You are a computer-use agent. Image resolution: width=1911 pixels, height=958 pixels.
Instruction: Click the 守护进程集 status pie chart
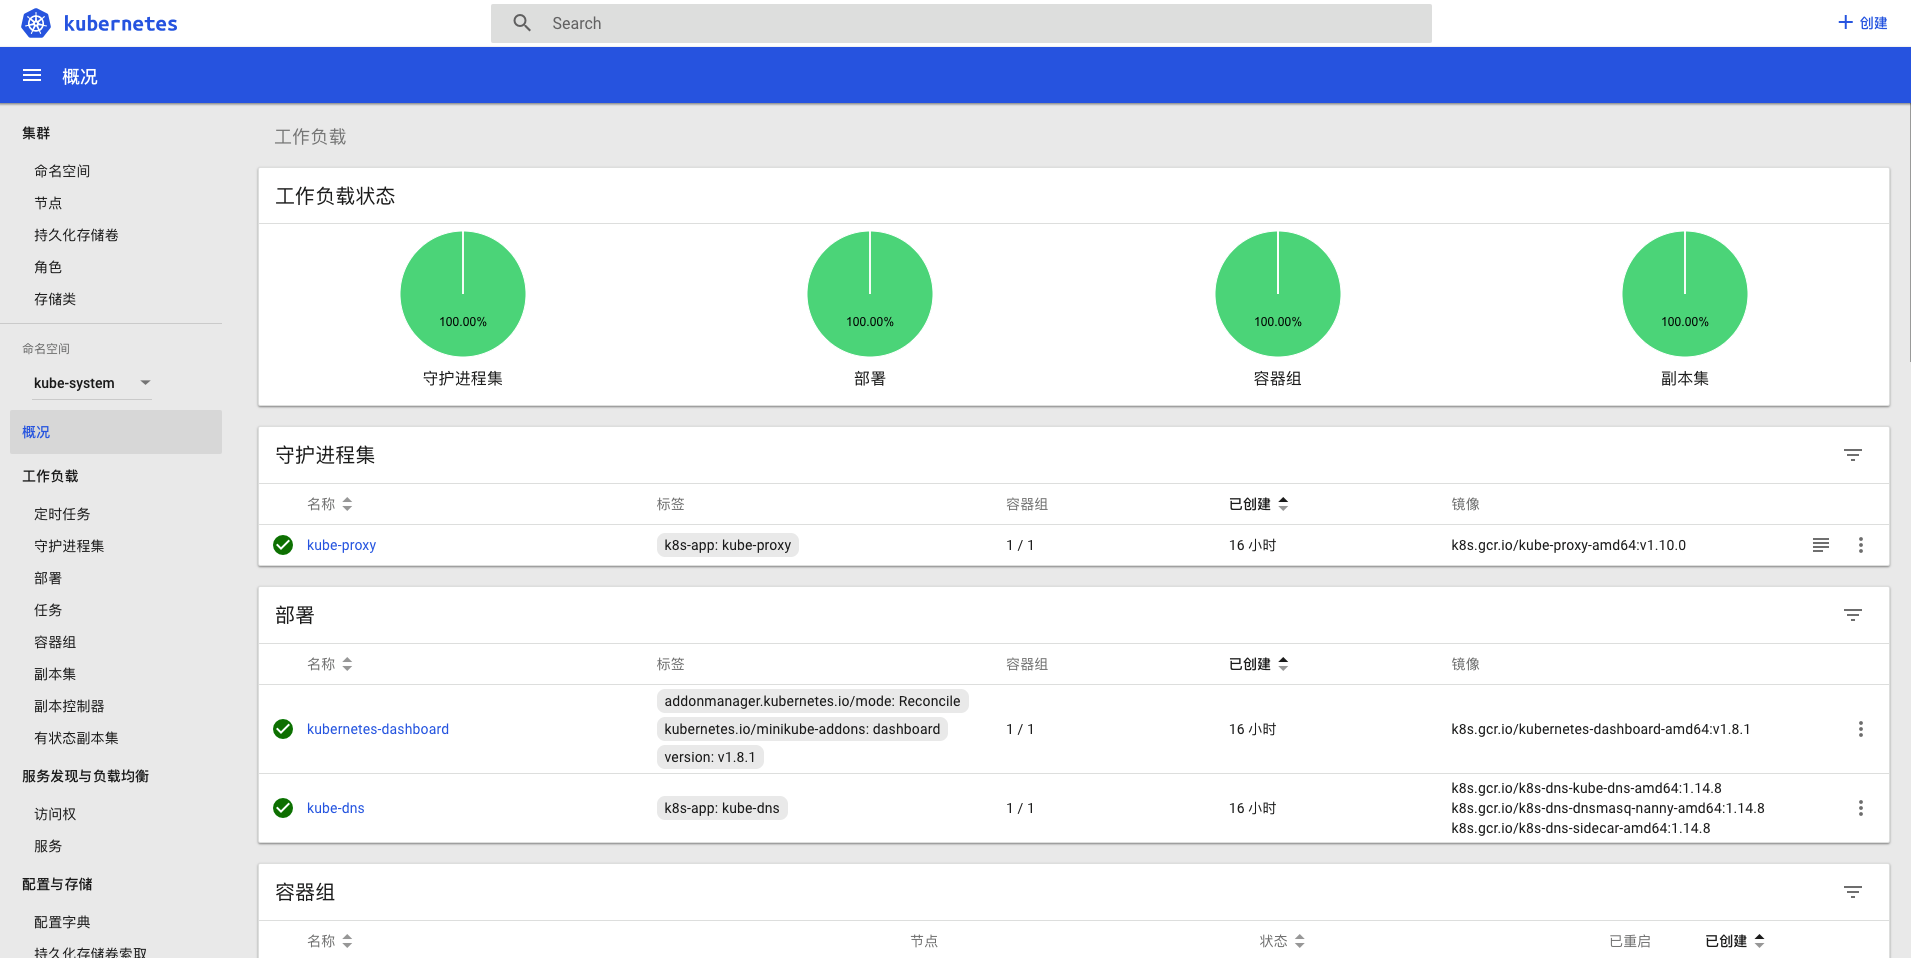coord(463,294)
